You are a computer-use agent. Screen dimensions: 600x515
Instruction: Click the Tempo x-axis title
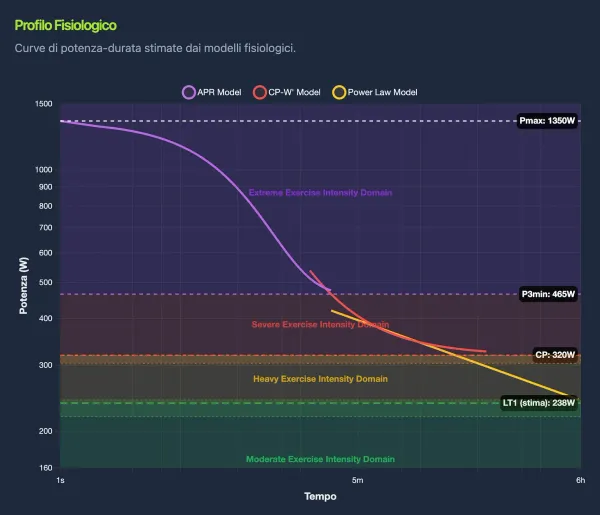[x=320, y=496]
